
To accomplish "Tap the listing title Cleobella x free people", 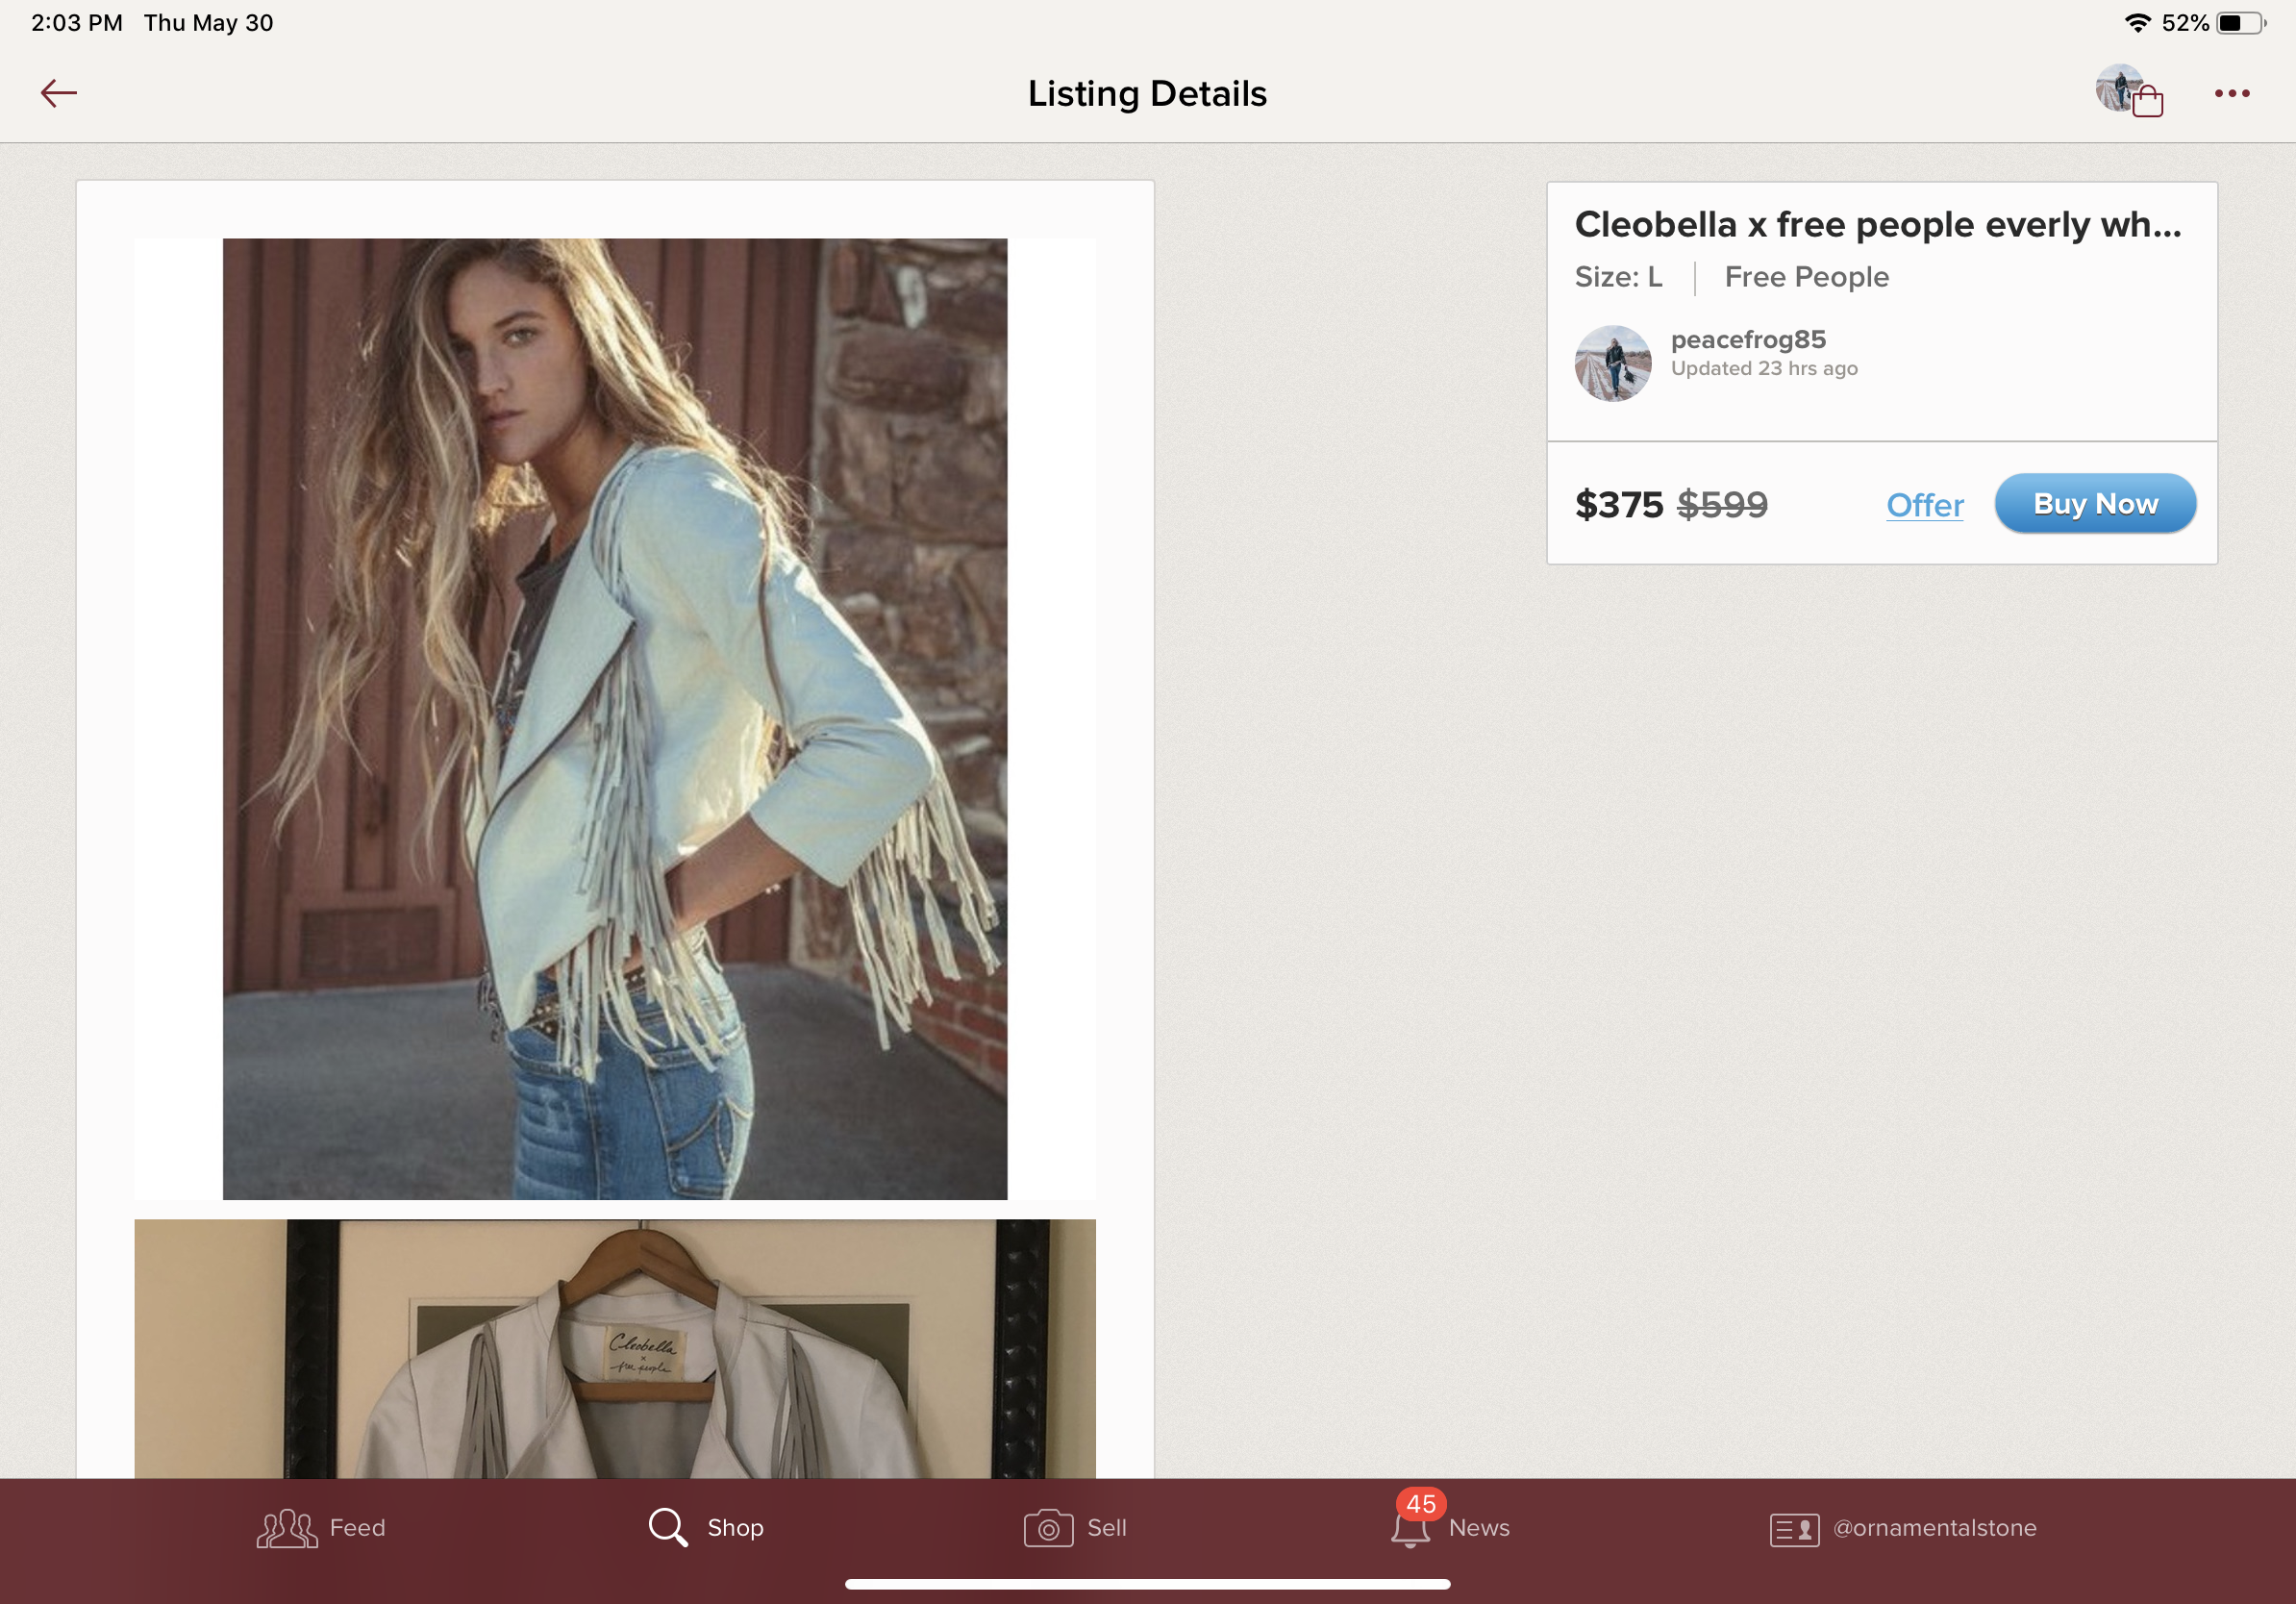I will point(1878,225).
